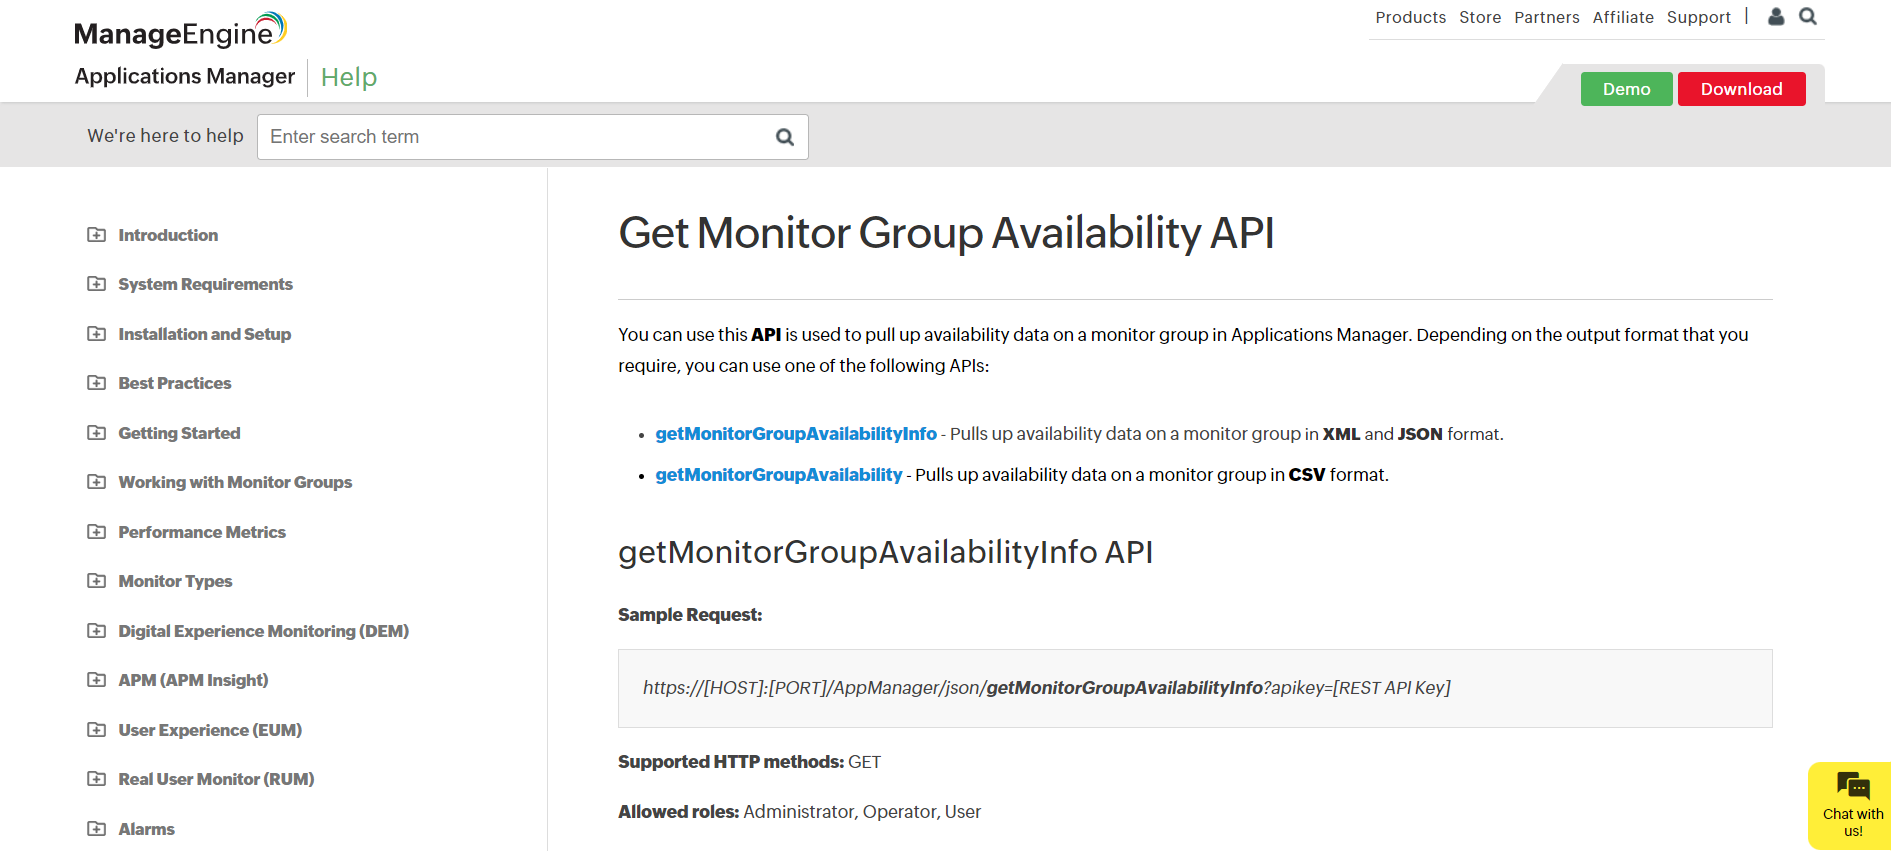Click the getMonitorGroupAvailabilityInfo API subheading

[x=886, y=552]
